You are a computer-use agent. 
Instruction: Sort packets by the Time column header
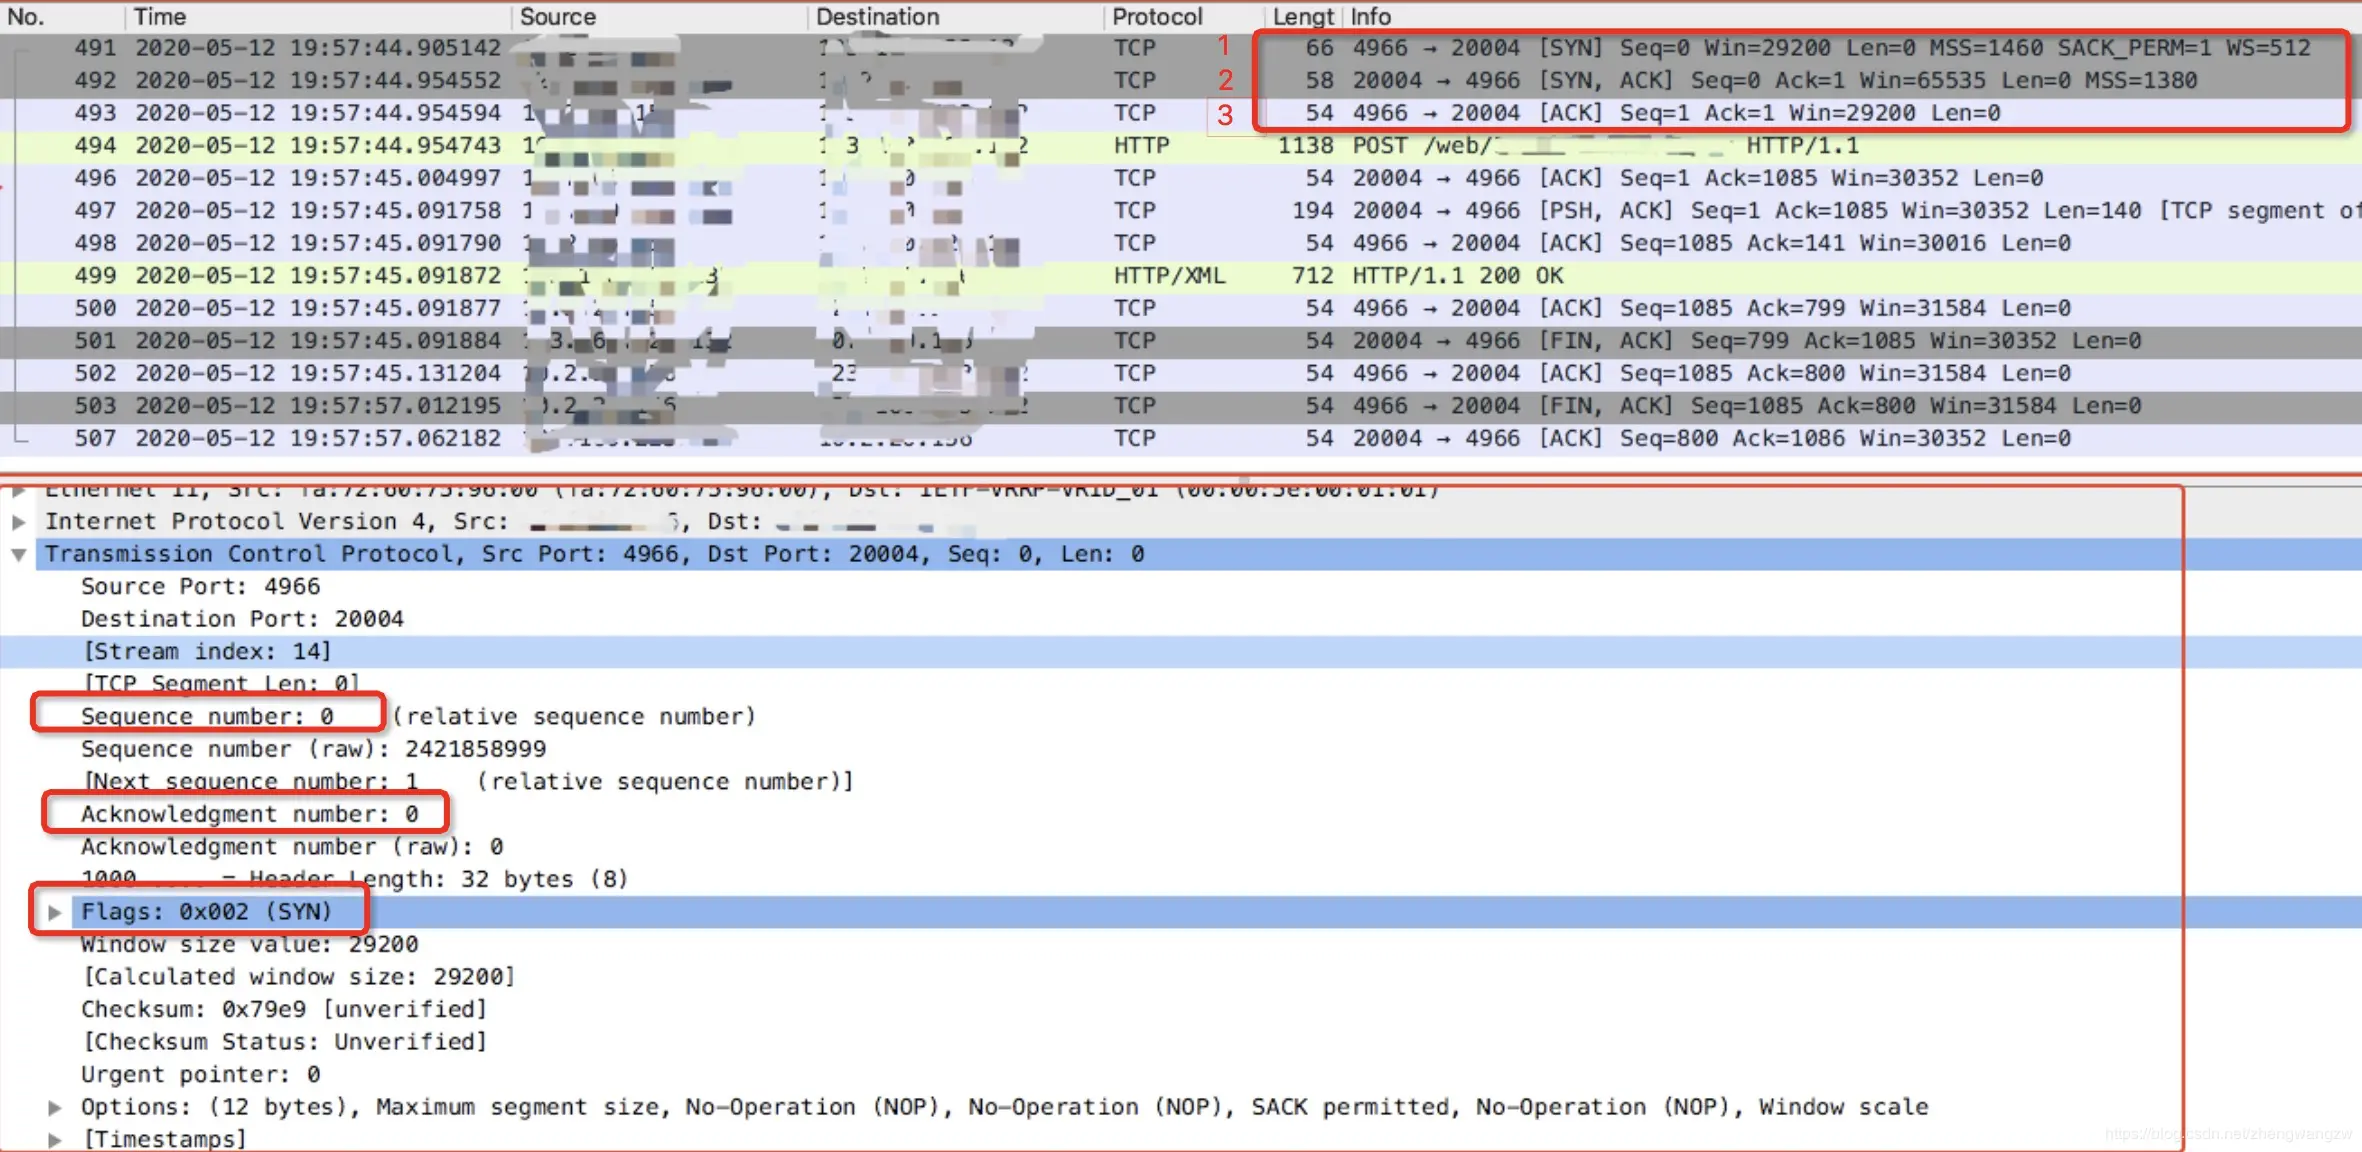tap(318, 17)
